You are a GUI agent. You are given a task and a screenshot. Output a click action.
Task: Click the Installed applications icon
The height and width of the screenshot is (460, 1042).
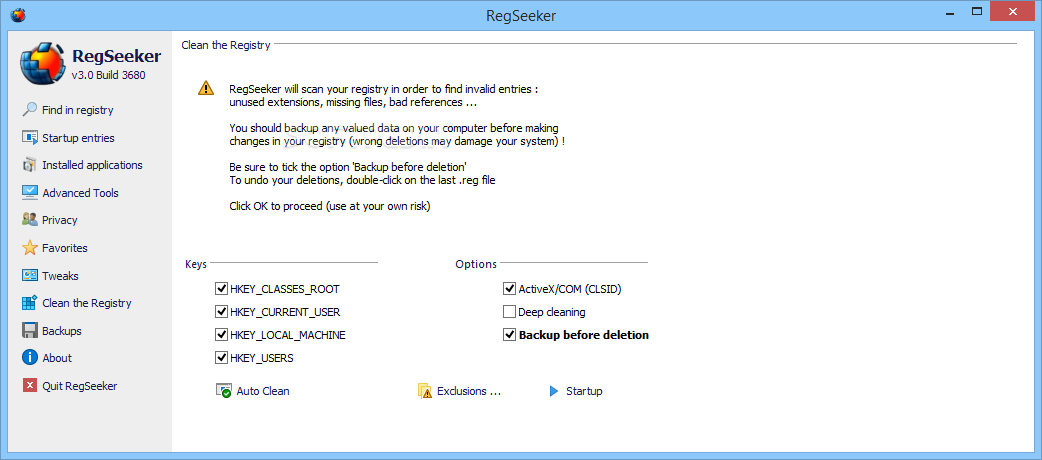(29, 165)
